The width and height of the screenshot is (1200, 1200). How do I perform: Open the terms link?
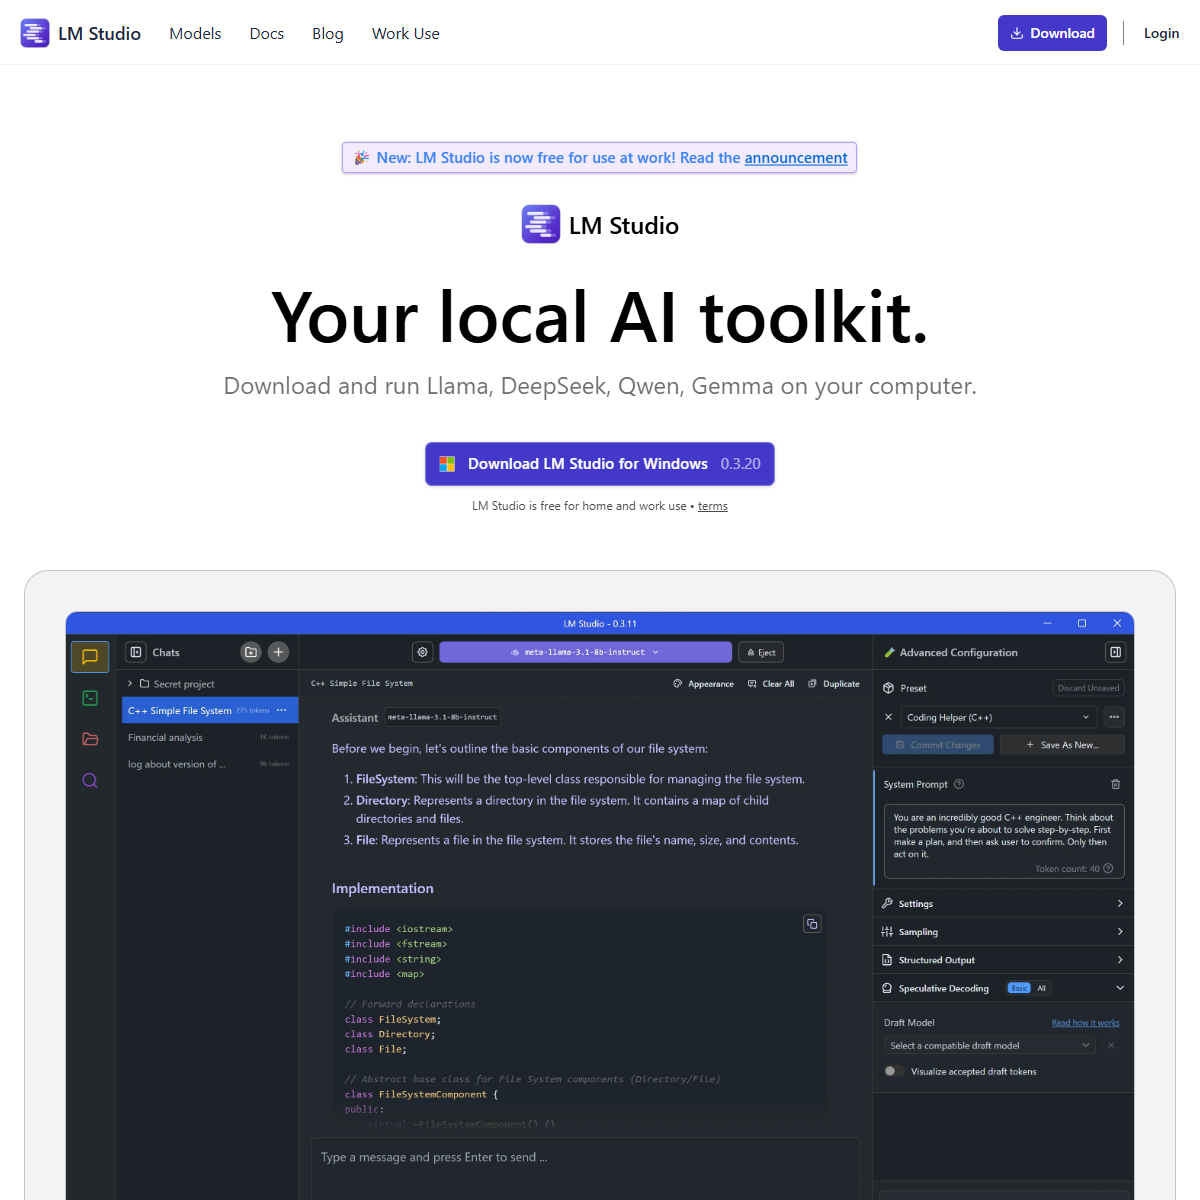713,506
